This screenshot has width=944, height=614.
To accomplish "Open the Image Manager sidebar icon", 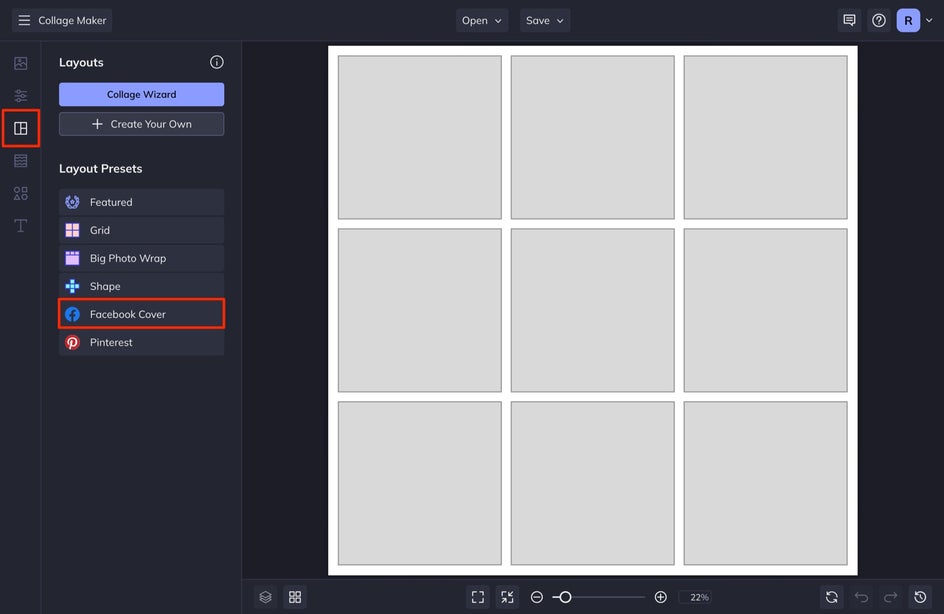I will pos(20,63).
